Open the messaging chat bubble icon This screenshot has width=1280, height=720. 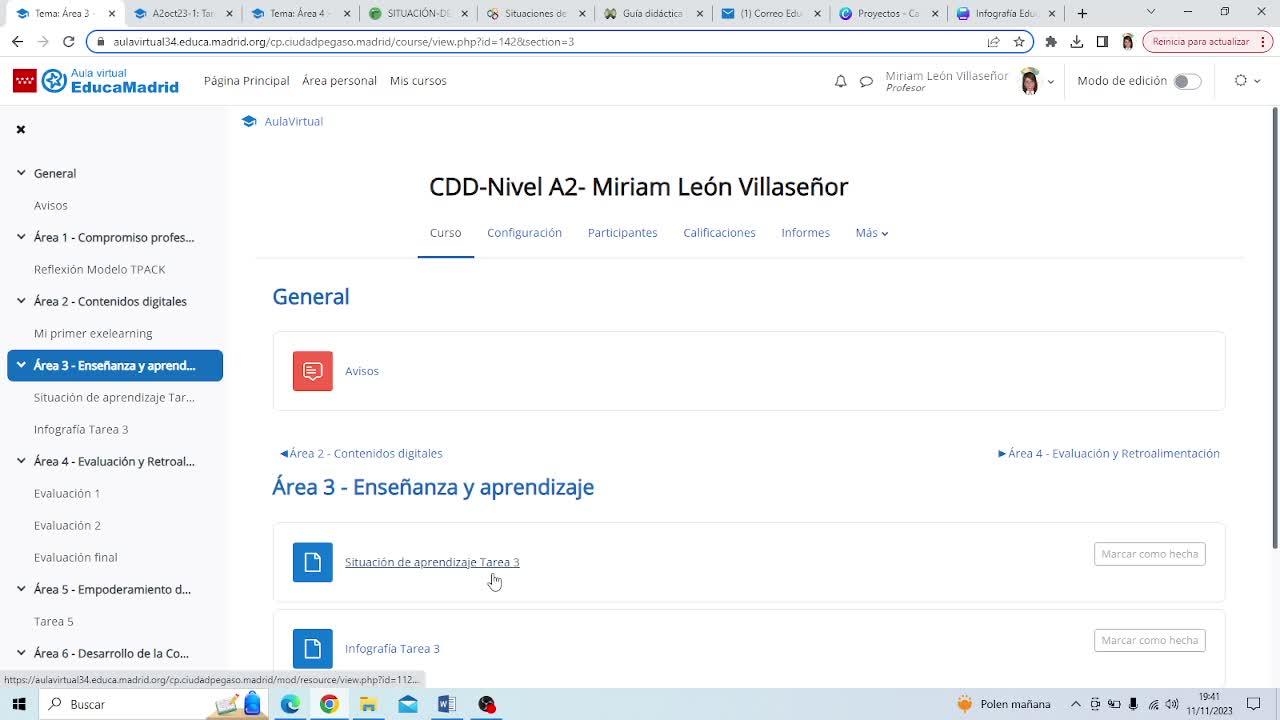[866, 81]
